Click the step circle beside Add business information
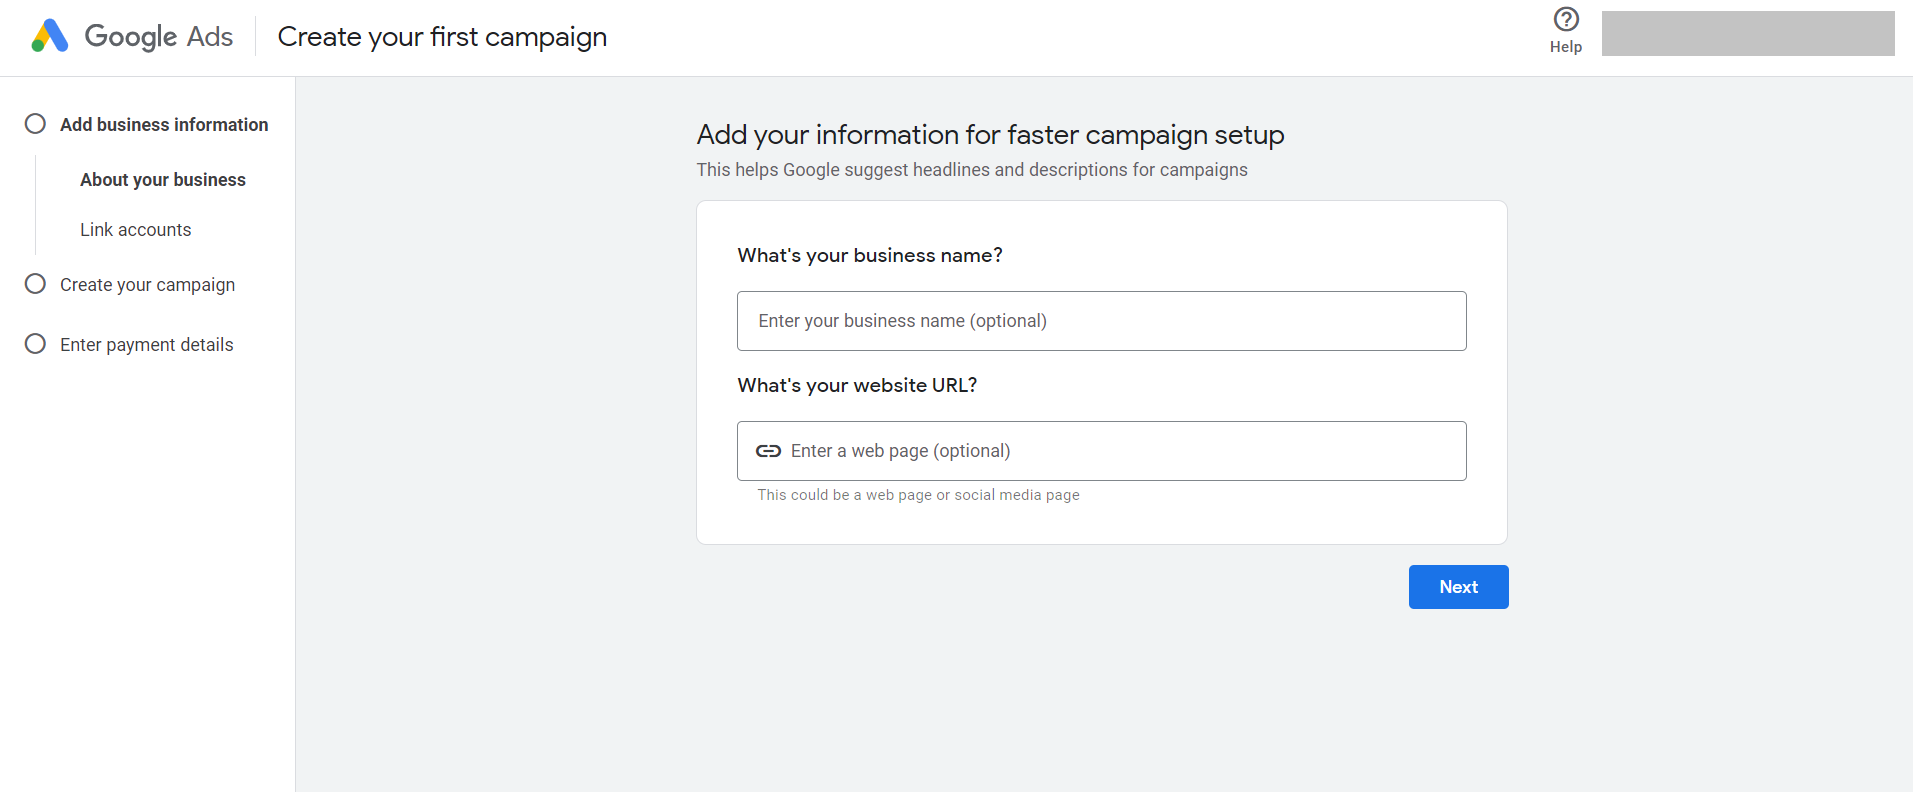The image size is (1913, 792). [35, 124]
